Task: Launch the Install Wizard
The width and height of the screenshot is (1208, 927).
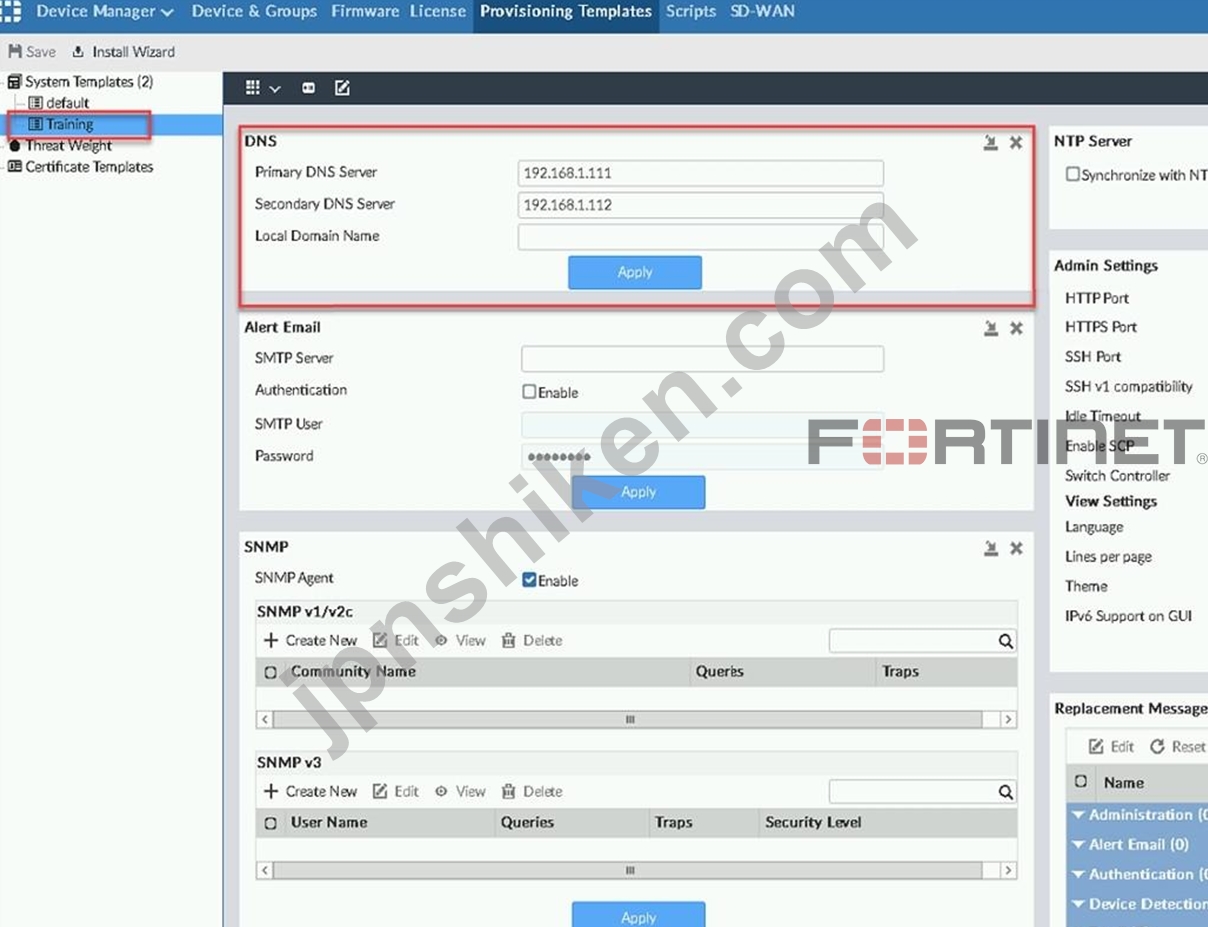Action: tap(123, 52)
